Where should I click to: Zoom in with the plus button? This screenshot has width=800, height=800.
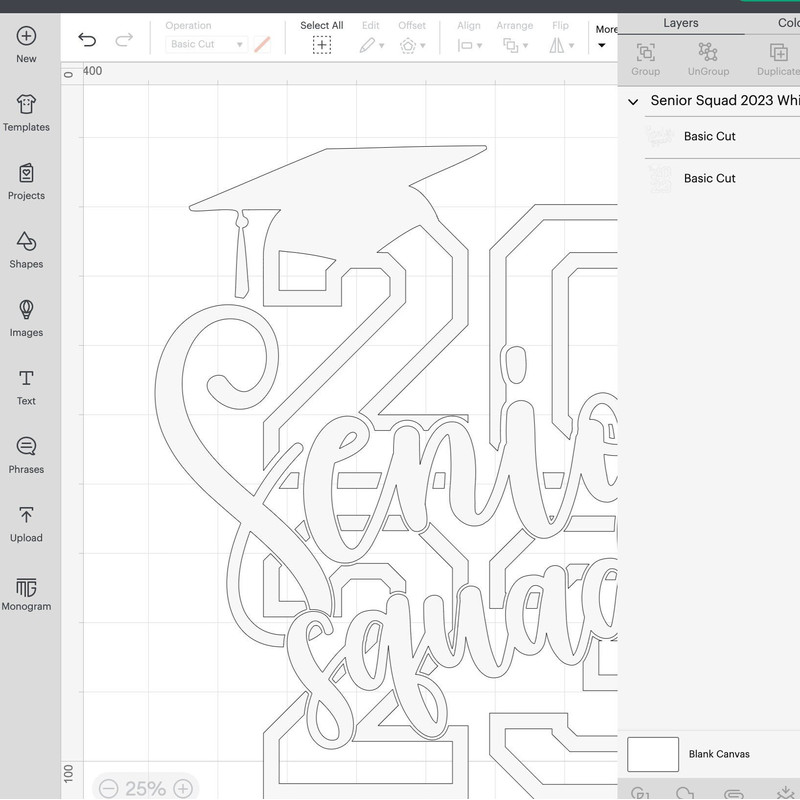(183, 788)
